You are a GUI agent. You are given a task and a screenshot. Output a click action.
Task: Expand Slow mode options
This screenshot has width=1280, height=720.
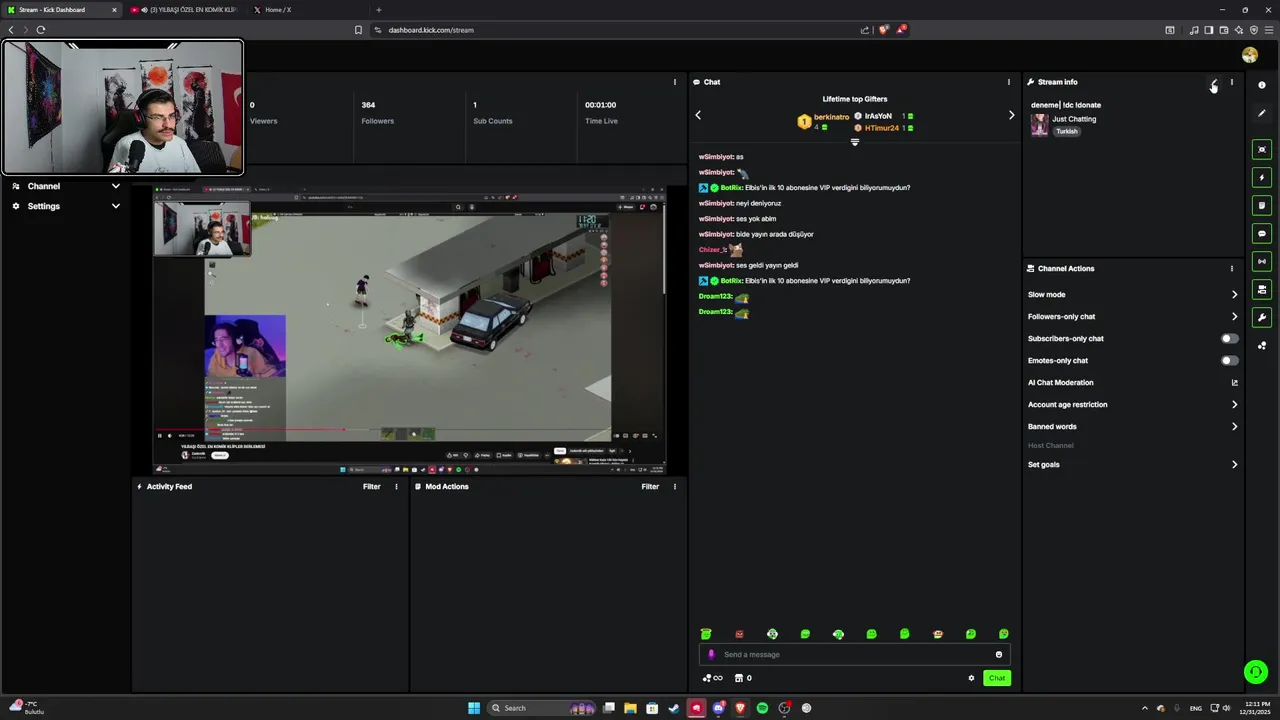tap(1133, 294)
